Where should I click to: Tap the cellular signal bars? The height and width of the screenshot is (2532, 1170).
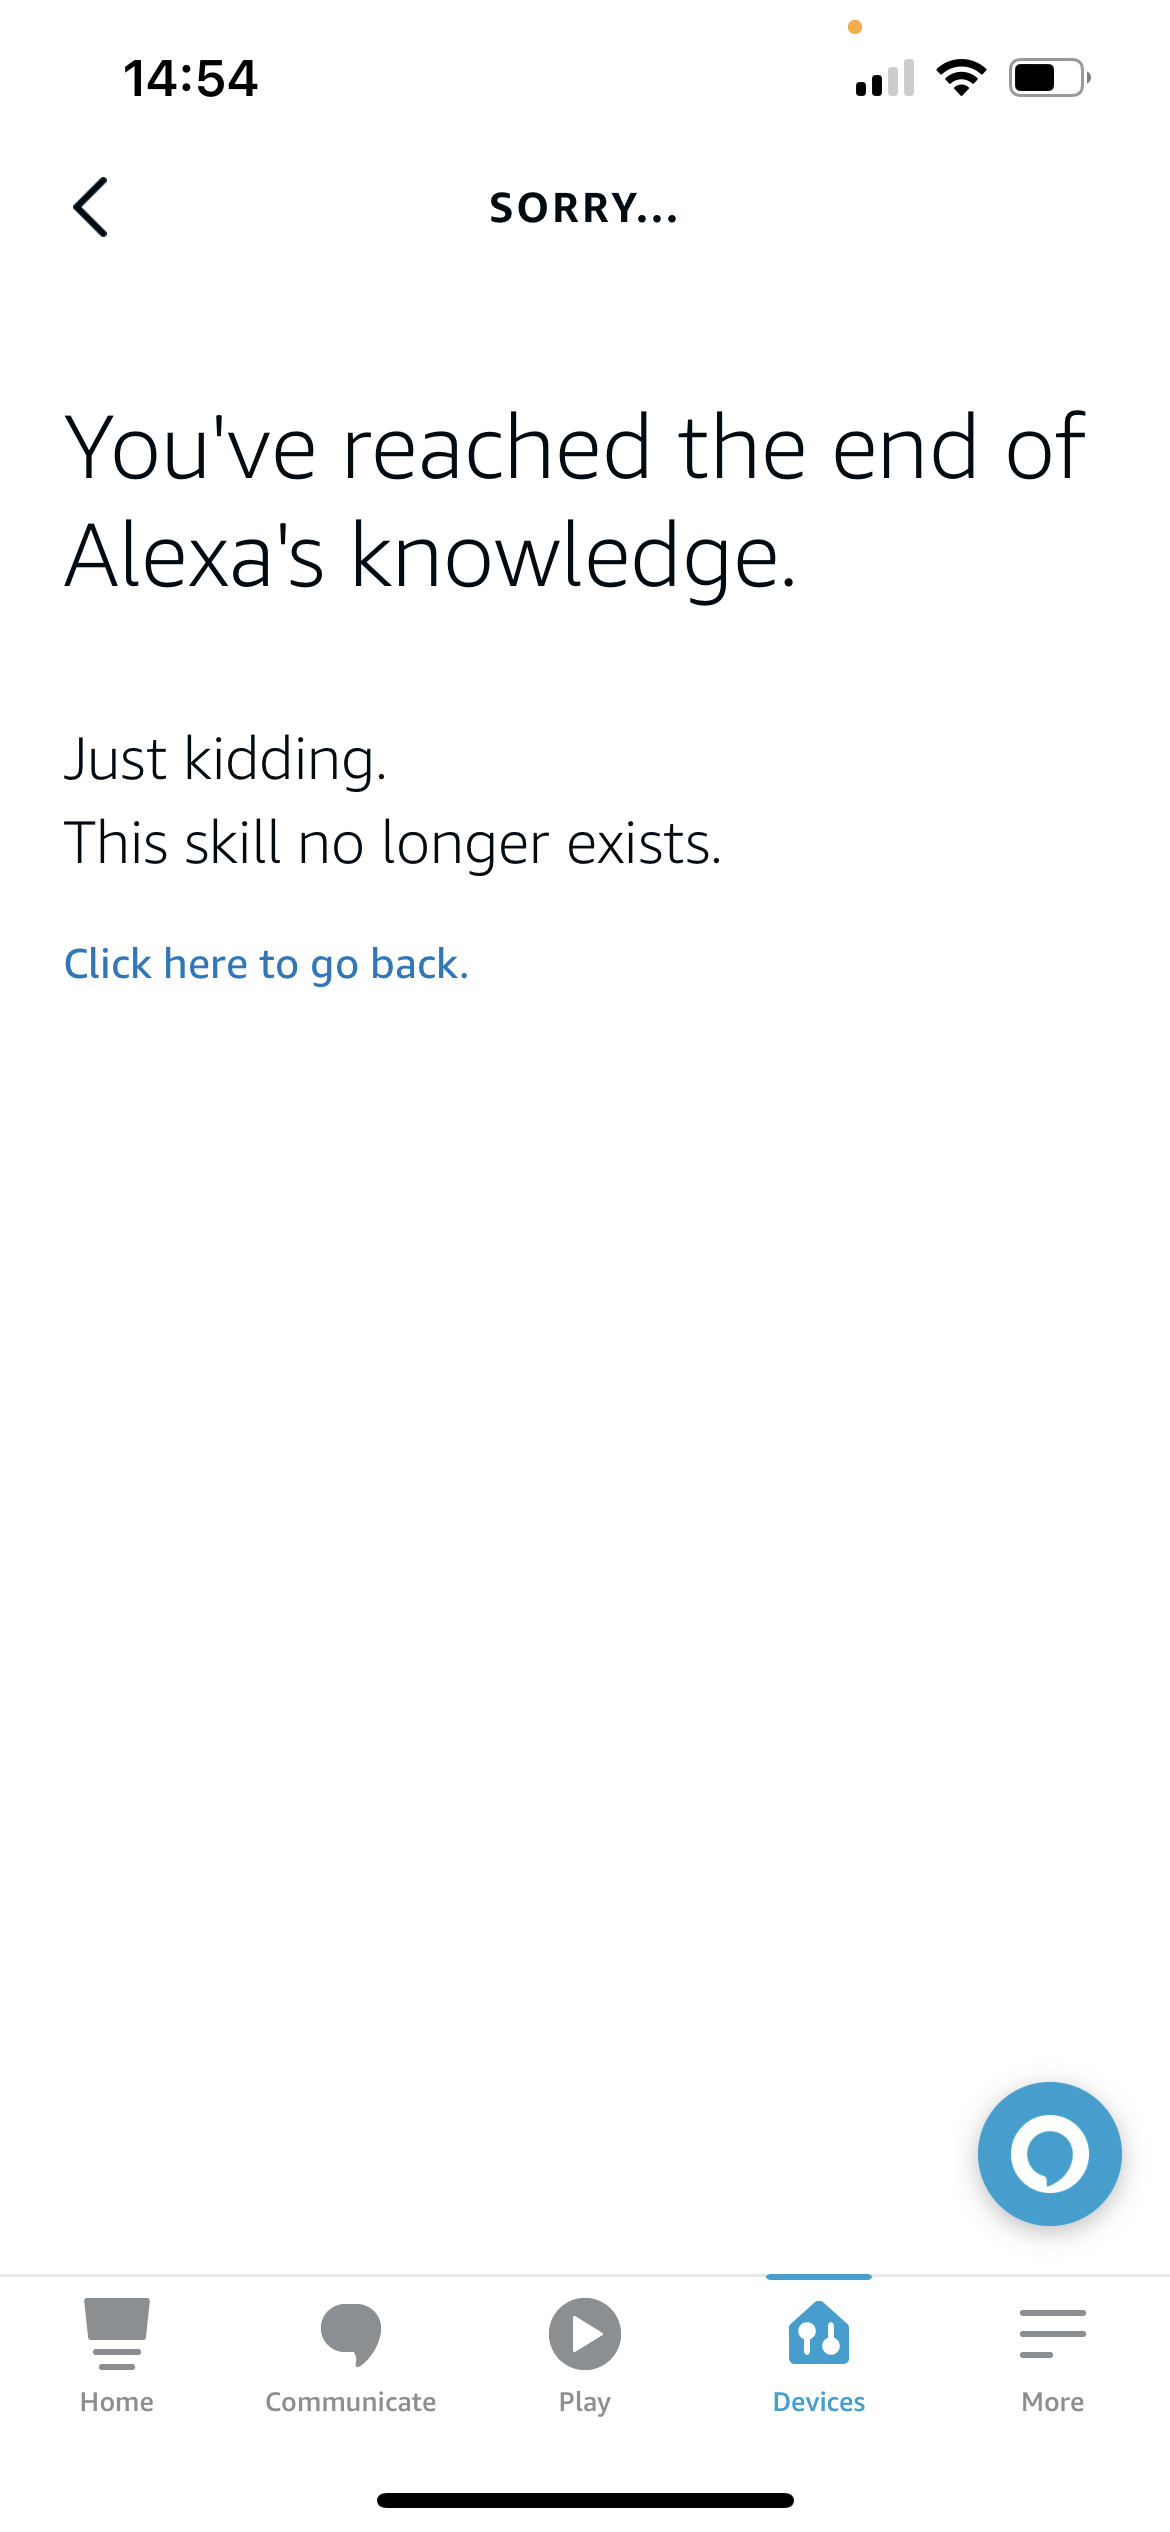point(885,78)
